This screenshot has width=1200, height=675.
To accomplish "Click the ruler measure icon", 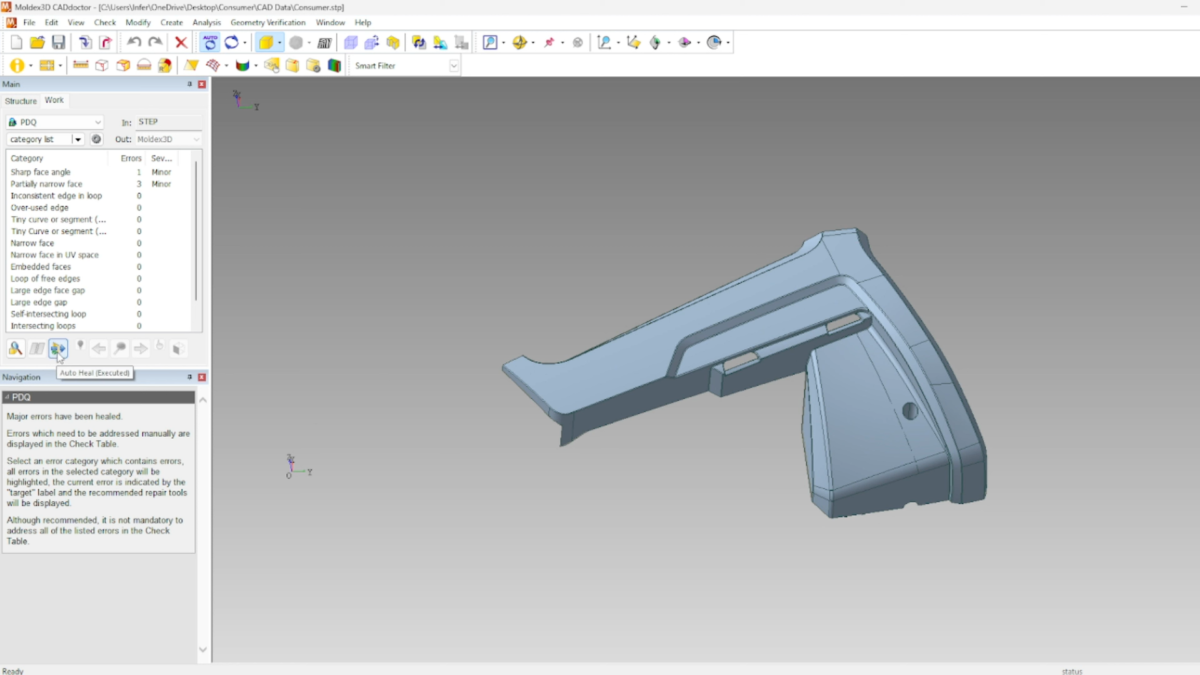I will click(x=81, y=65).
